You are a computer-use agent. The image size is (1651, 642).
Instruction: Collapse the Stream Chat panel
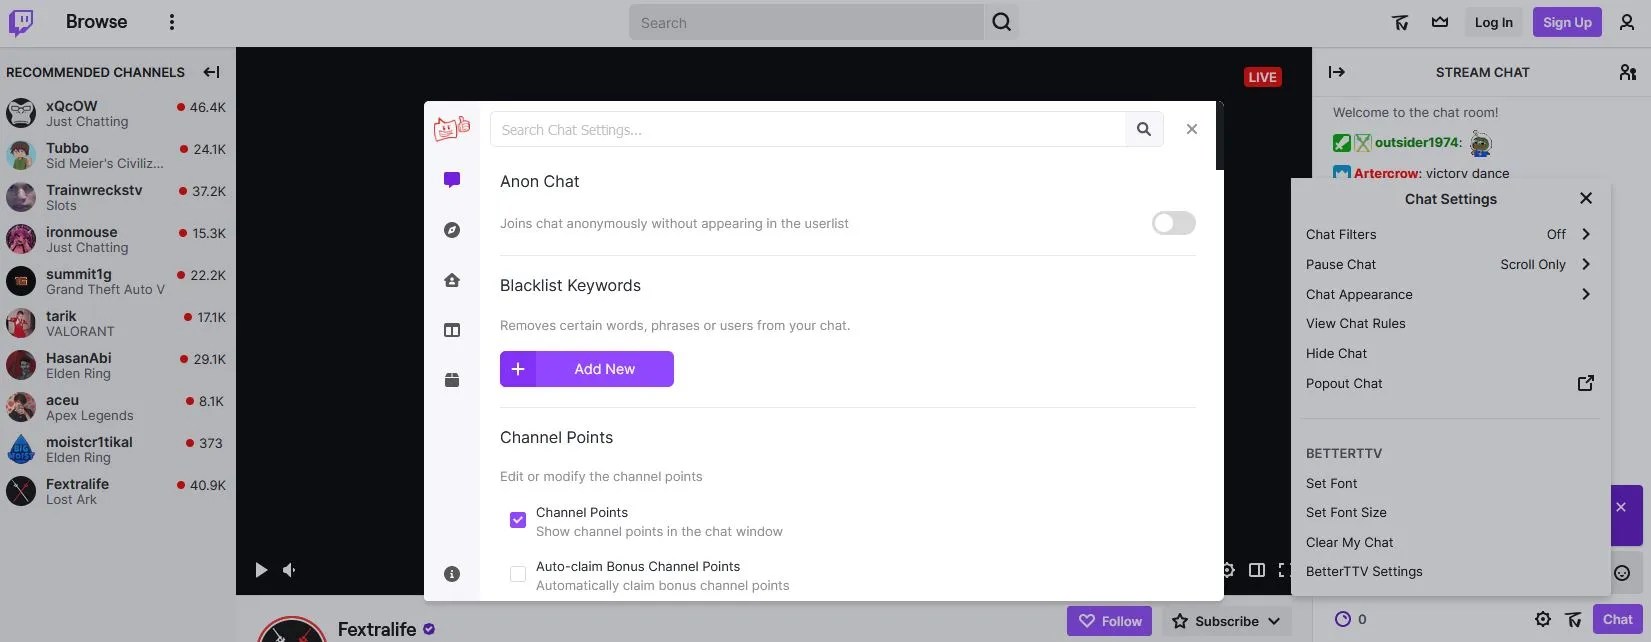pyautogui.click(x=1336, y=72)
